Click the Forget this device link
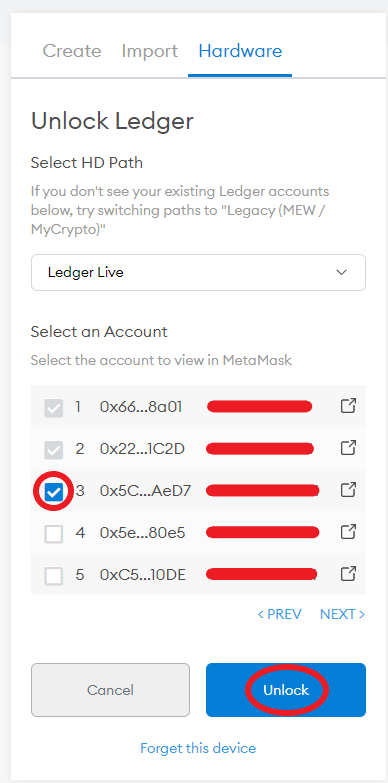This screenshot has width=388, height=783. click(198, 748)
